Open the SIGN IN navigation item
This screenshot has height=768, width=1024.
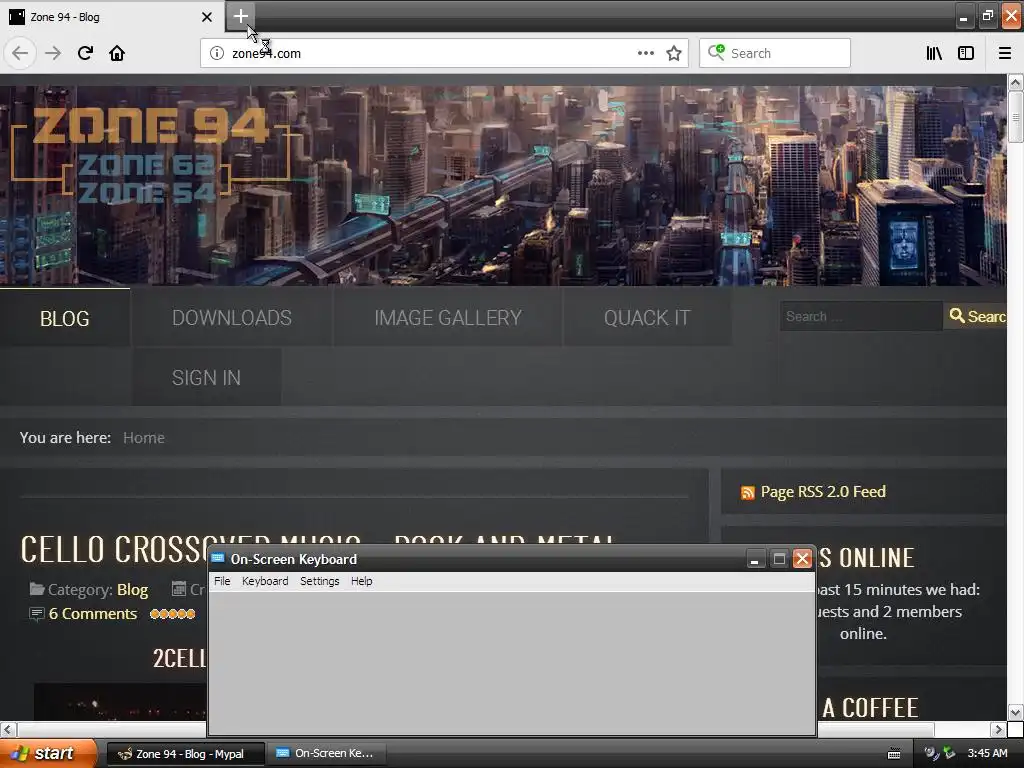pos(206,377)
